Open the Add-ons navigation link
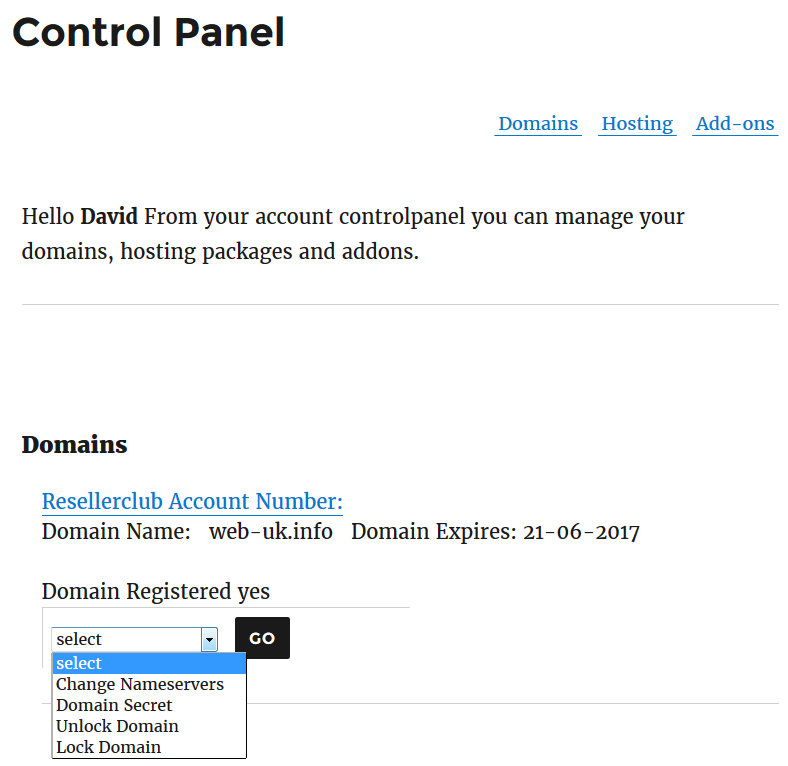 (x=735, y=124)
